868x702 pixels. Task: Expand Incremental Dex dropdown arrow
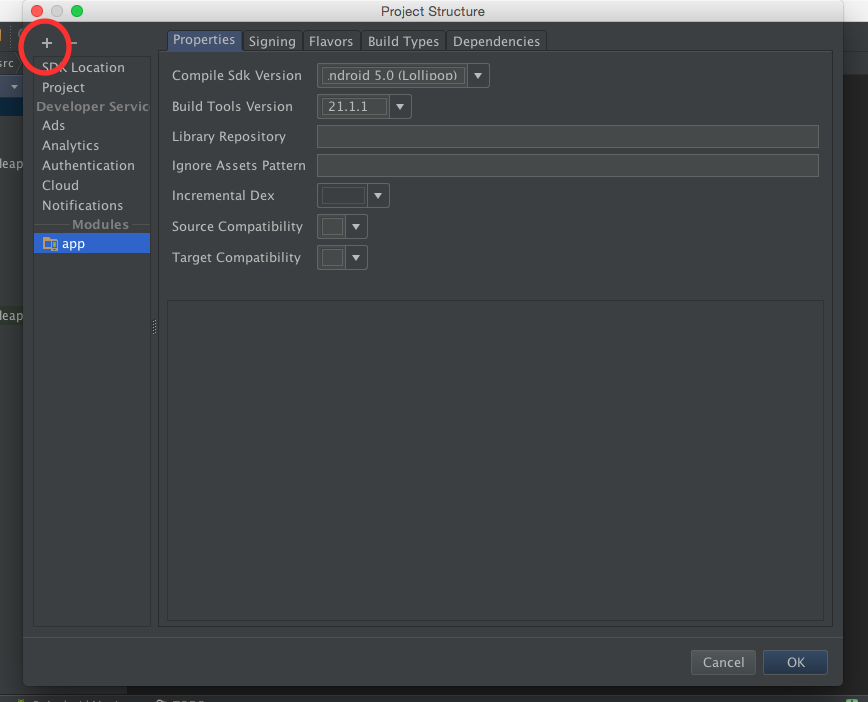coord(378,195)
